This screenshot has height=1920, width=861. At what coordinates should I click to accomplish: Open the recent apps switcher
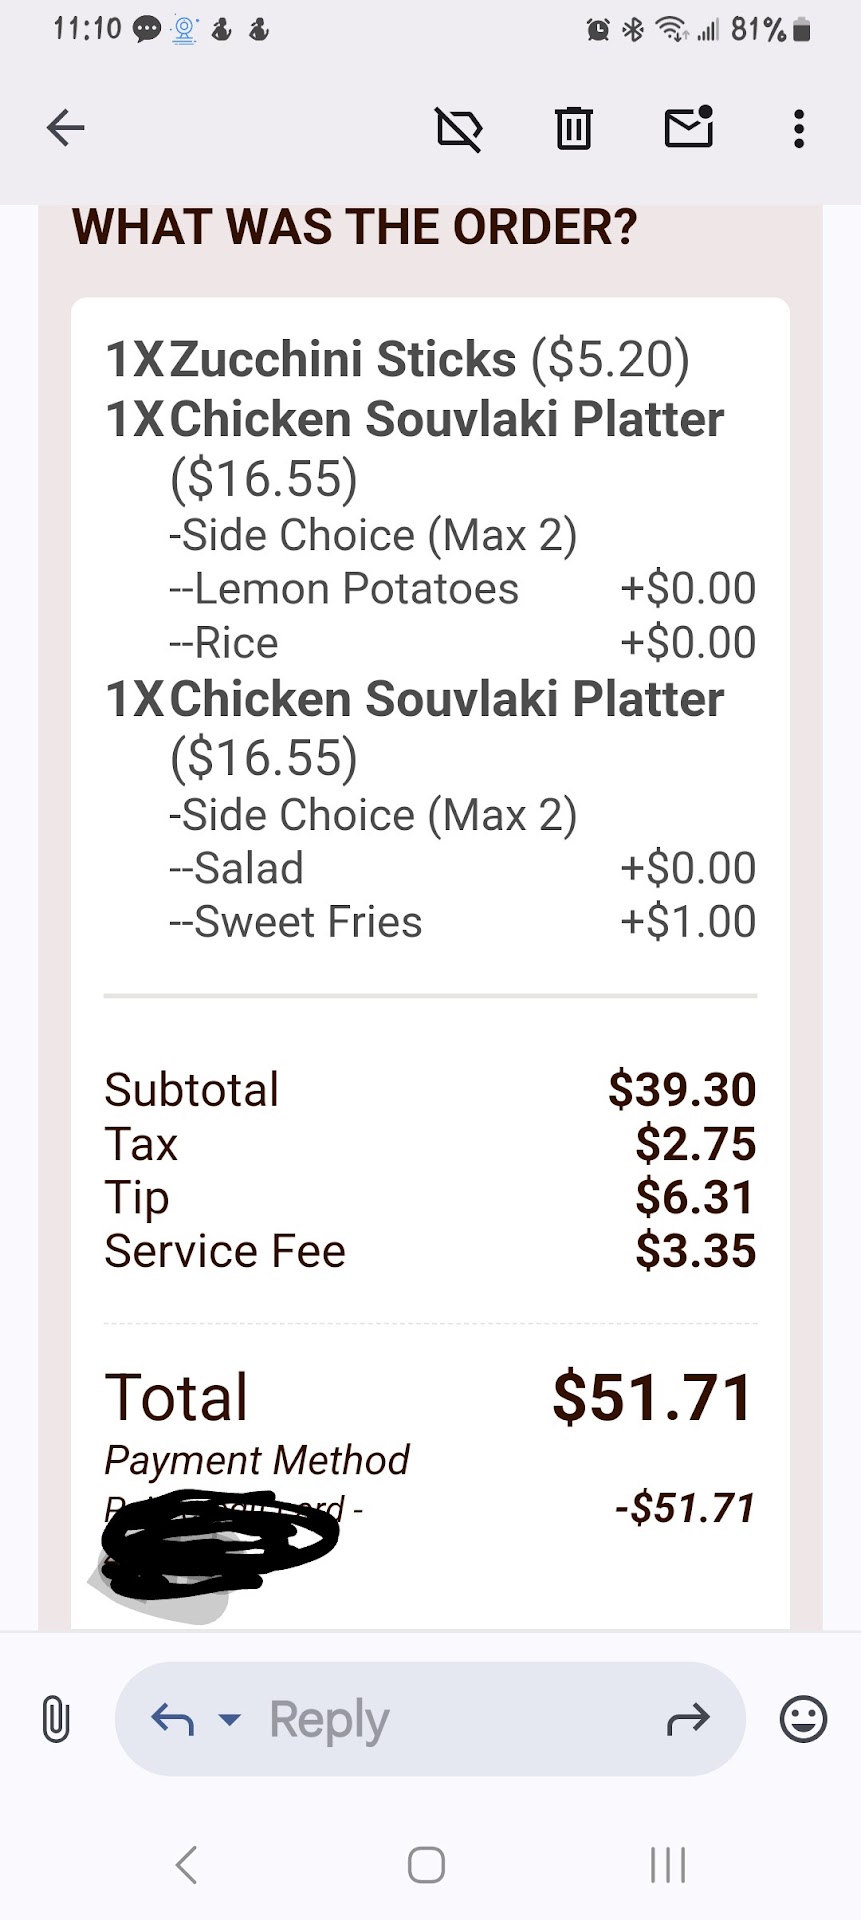tap(668, 1865)
